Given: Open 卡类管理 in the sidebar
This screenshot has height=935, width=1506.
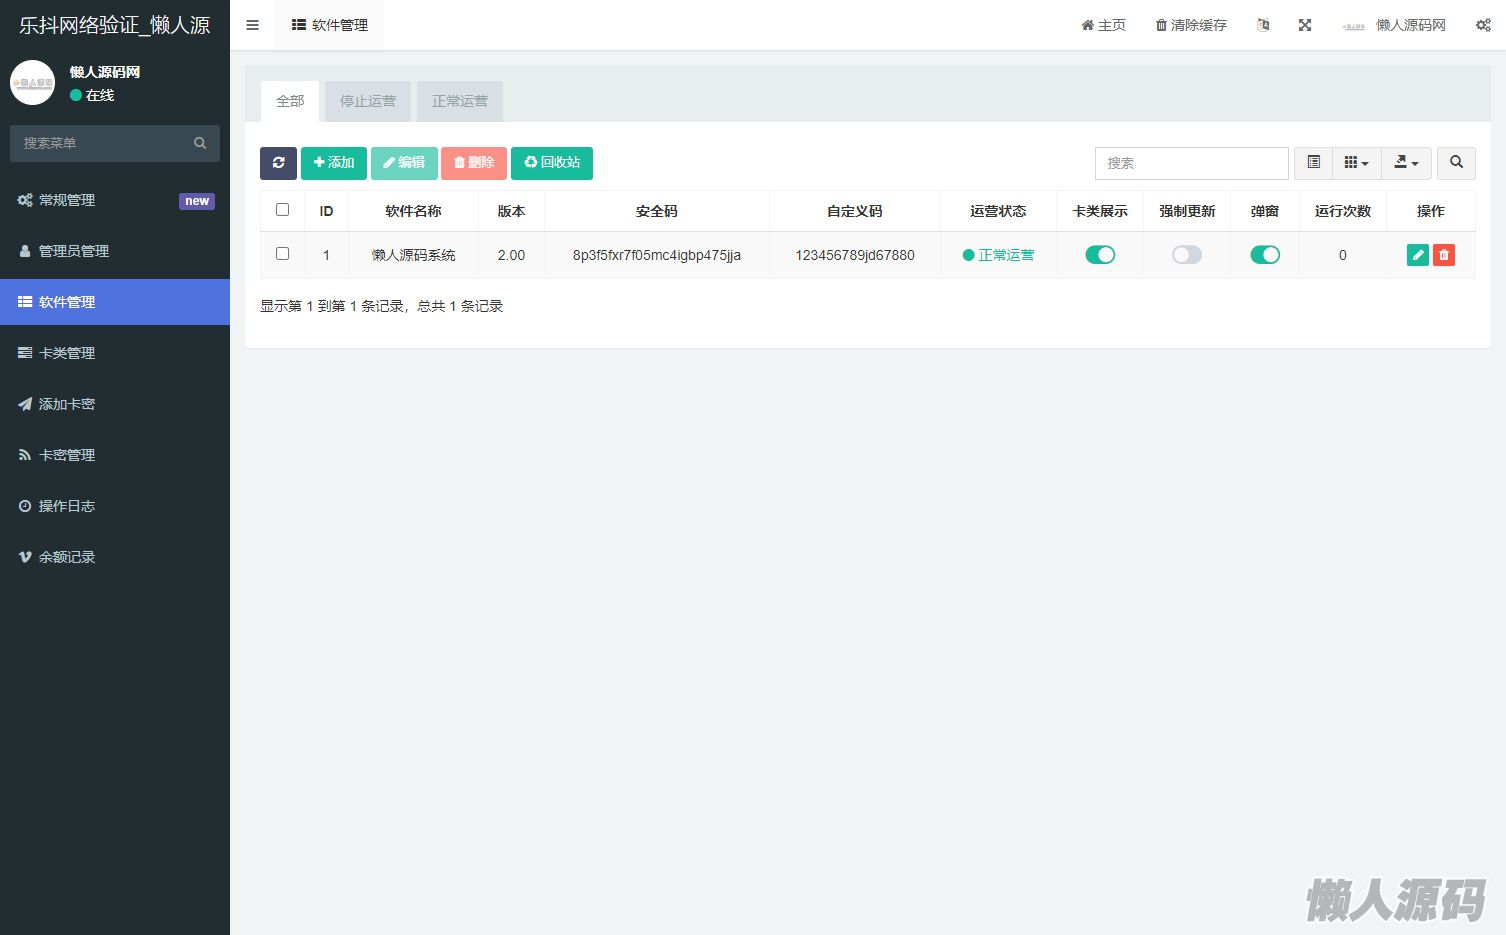Looking at the screenshot, I should pyautogui.click(x=115, y=353).
